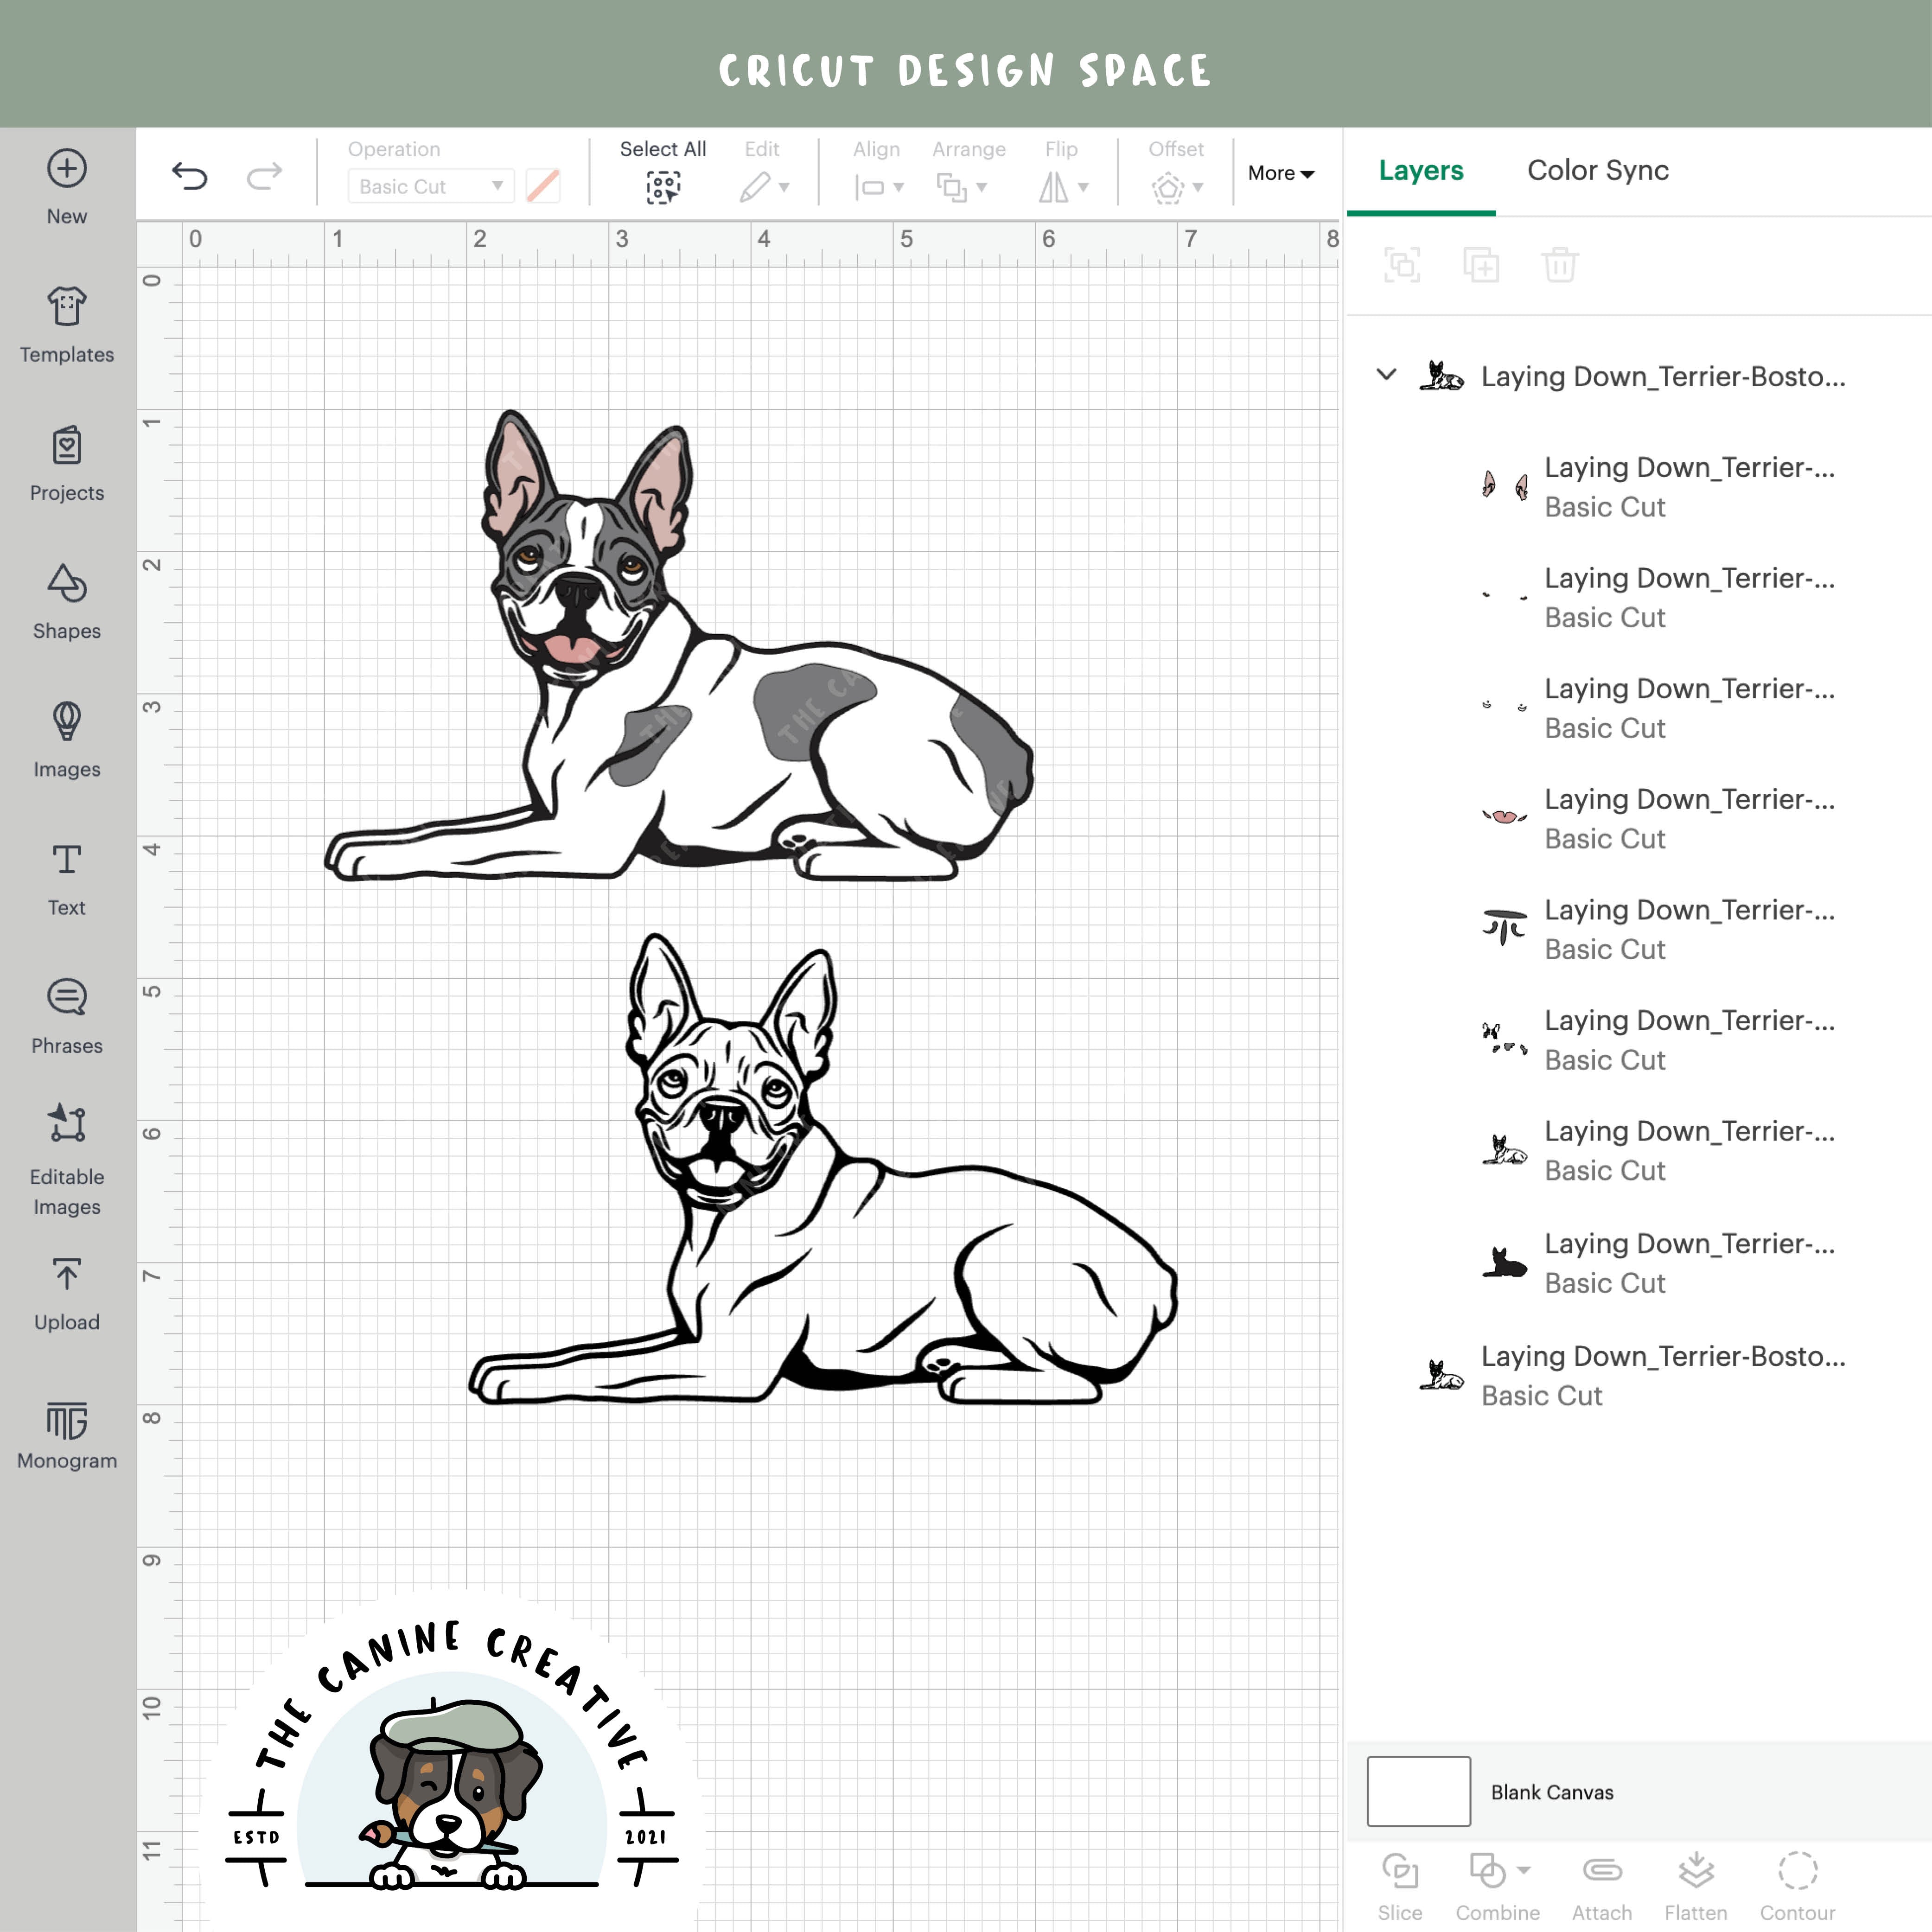
Task: Switch to the Color Sync tab
Action: (x=1597, y=170)
